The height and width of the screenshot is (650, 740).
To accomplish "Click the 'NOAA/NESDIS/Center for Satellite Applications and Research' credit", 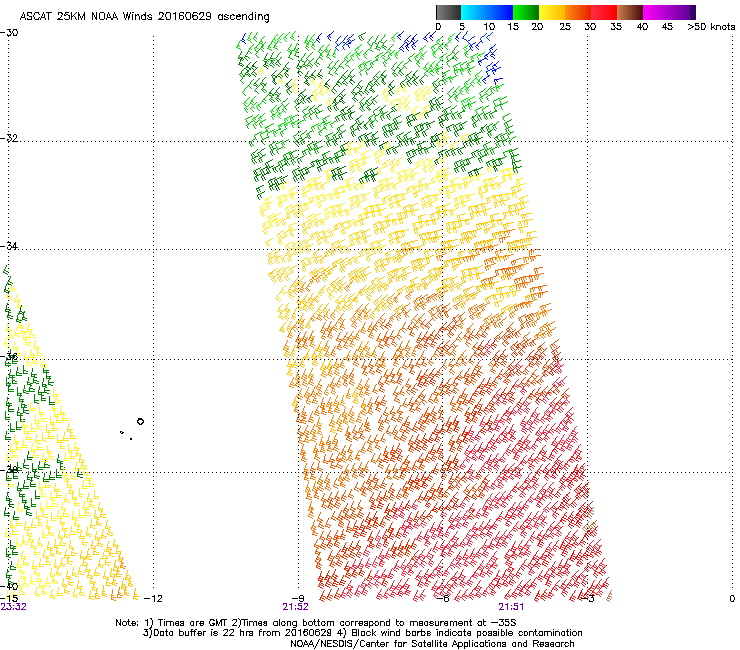I will 432,644.
